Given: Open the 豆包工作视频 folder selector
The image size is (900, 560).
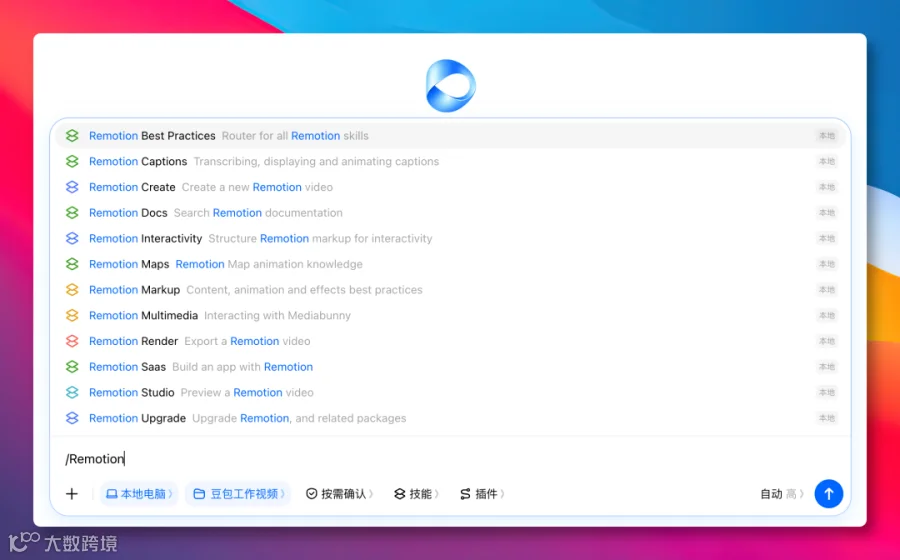Looking at the screenshot, I should (x=238, y=494).
